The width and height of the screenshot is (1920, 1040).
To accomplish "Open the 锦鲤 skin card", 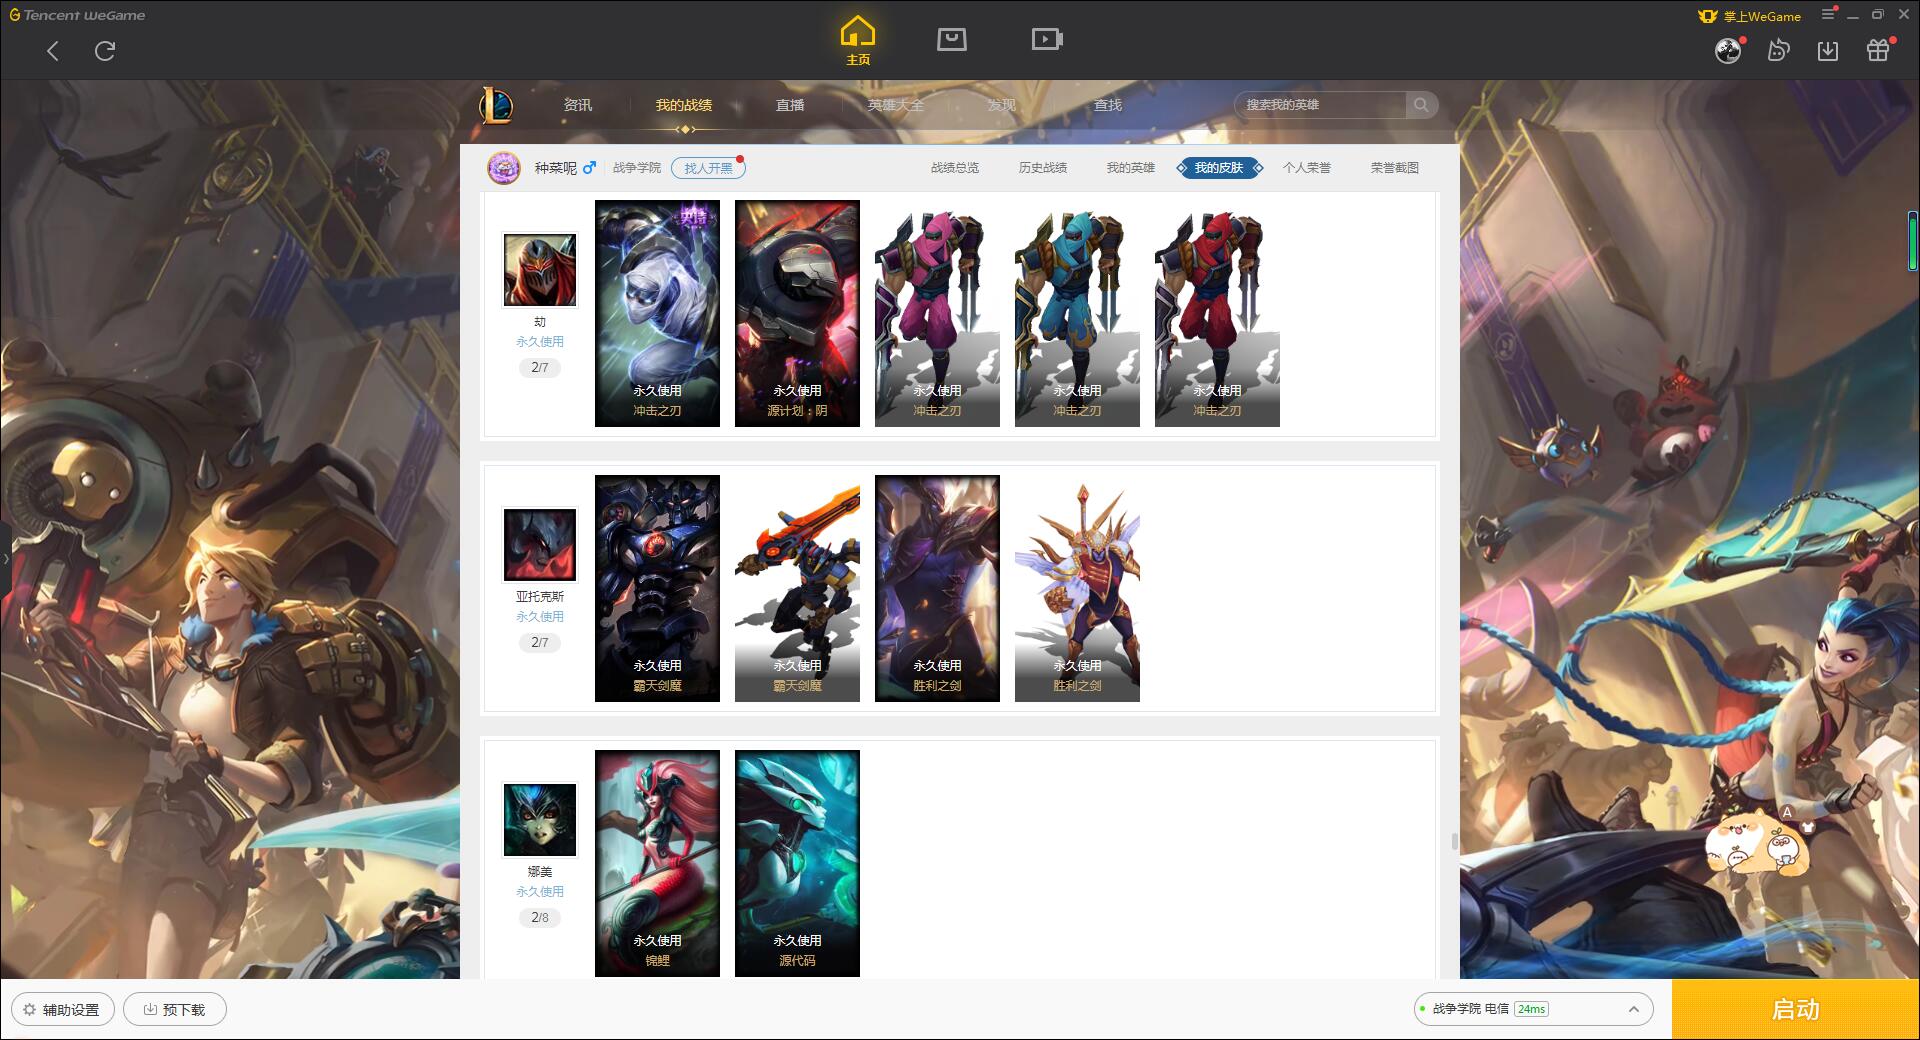I will (x=657, y=863).
